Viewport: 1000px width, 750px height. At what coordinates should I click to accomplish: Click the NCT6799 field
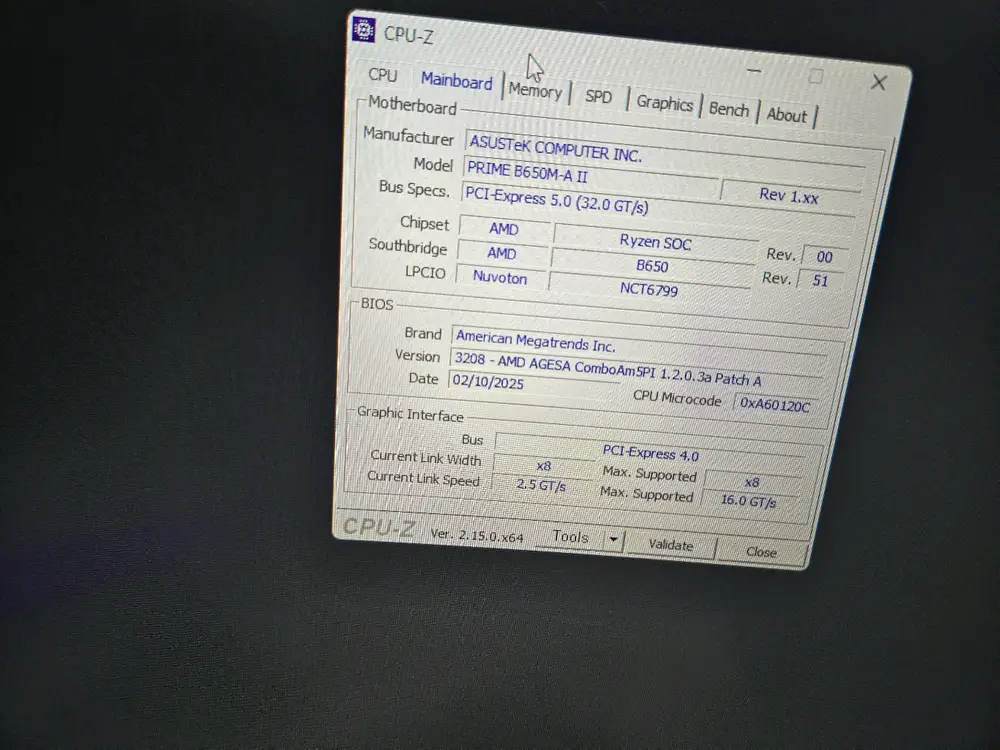coord(649,290)
